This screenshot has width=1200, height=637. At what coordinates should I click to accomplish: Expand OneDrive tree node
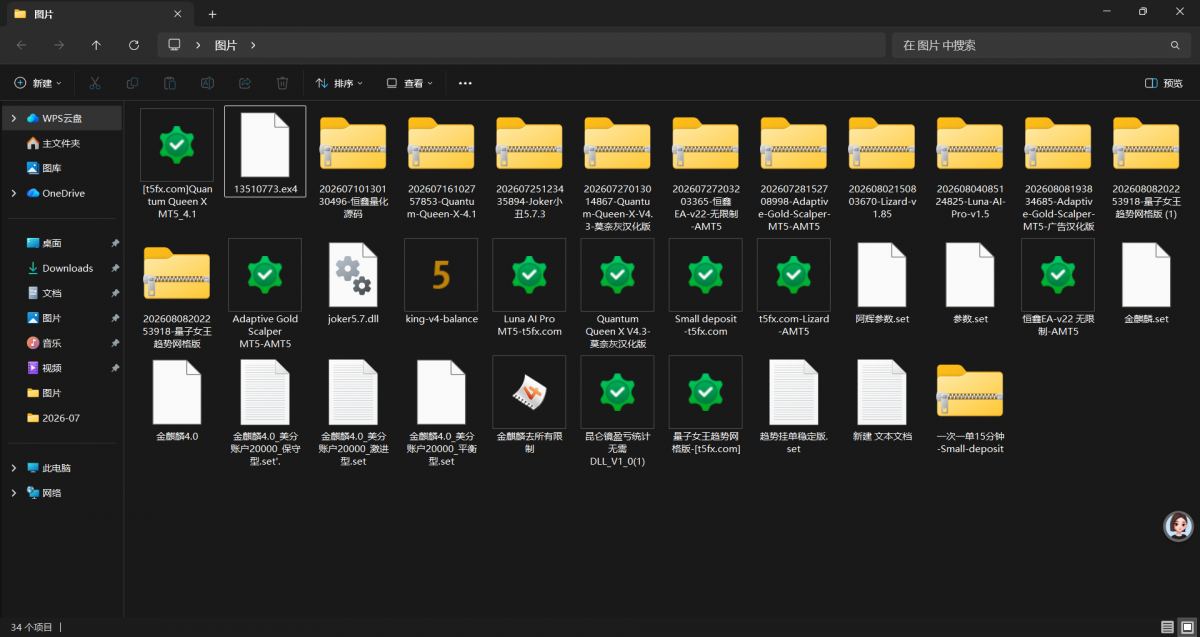[x=13, y=193]
